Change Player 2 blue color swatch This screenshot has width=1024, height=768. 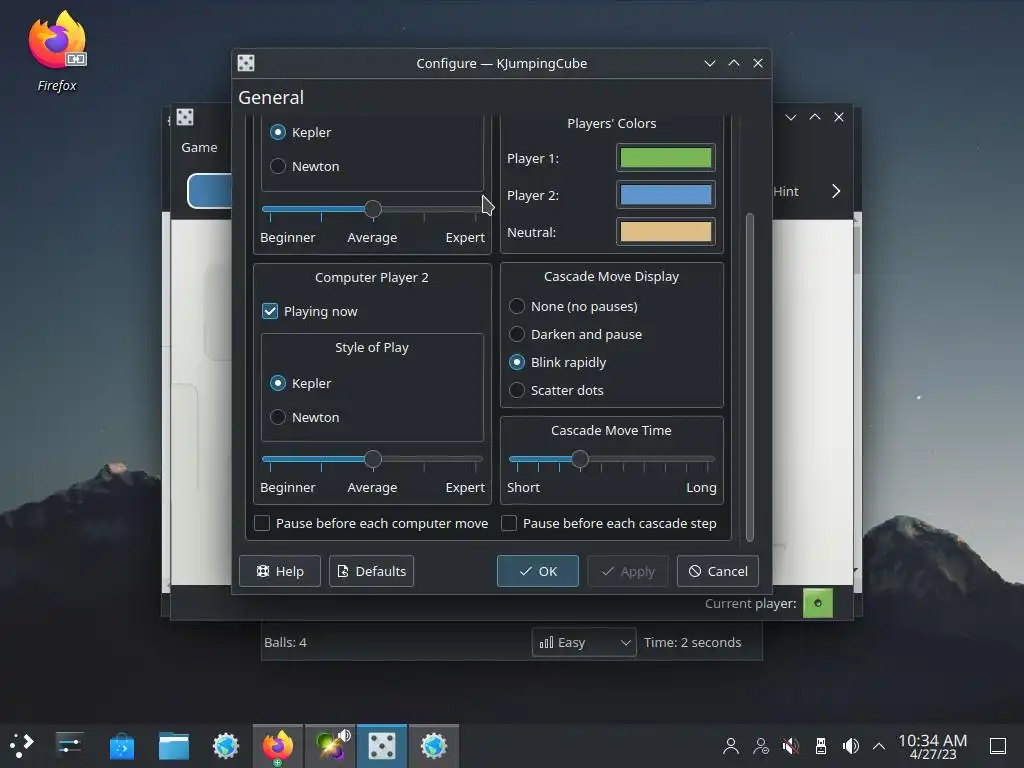(x=665, y=195)
